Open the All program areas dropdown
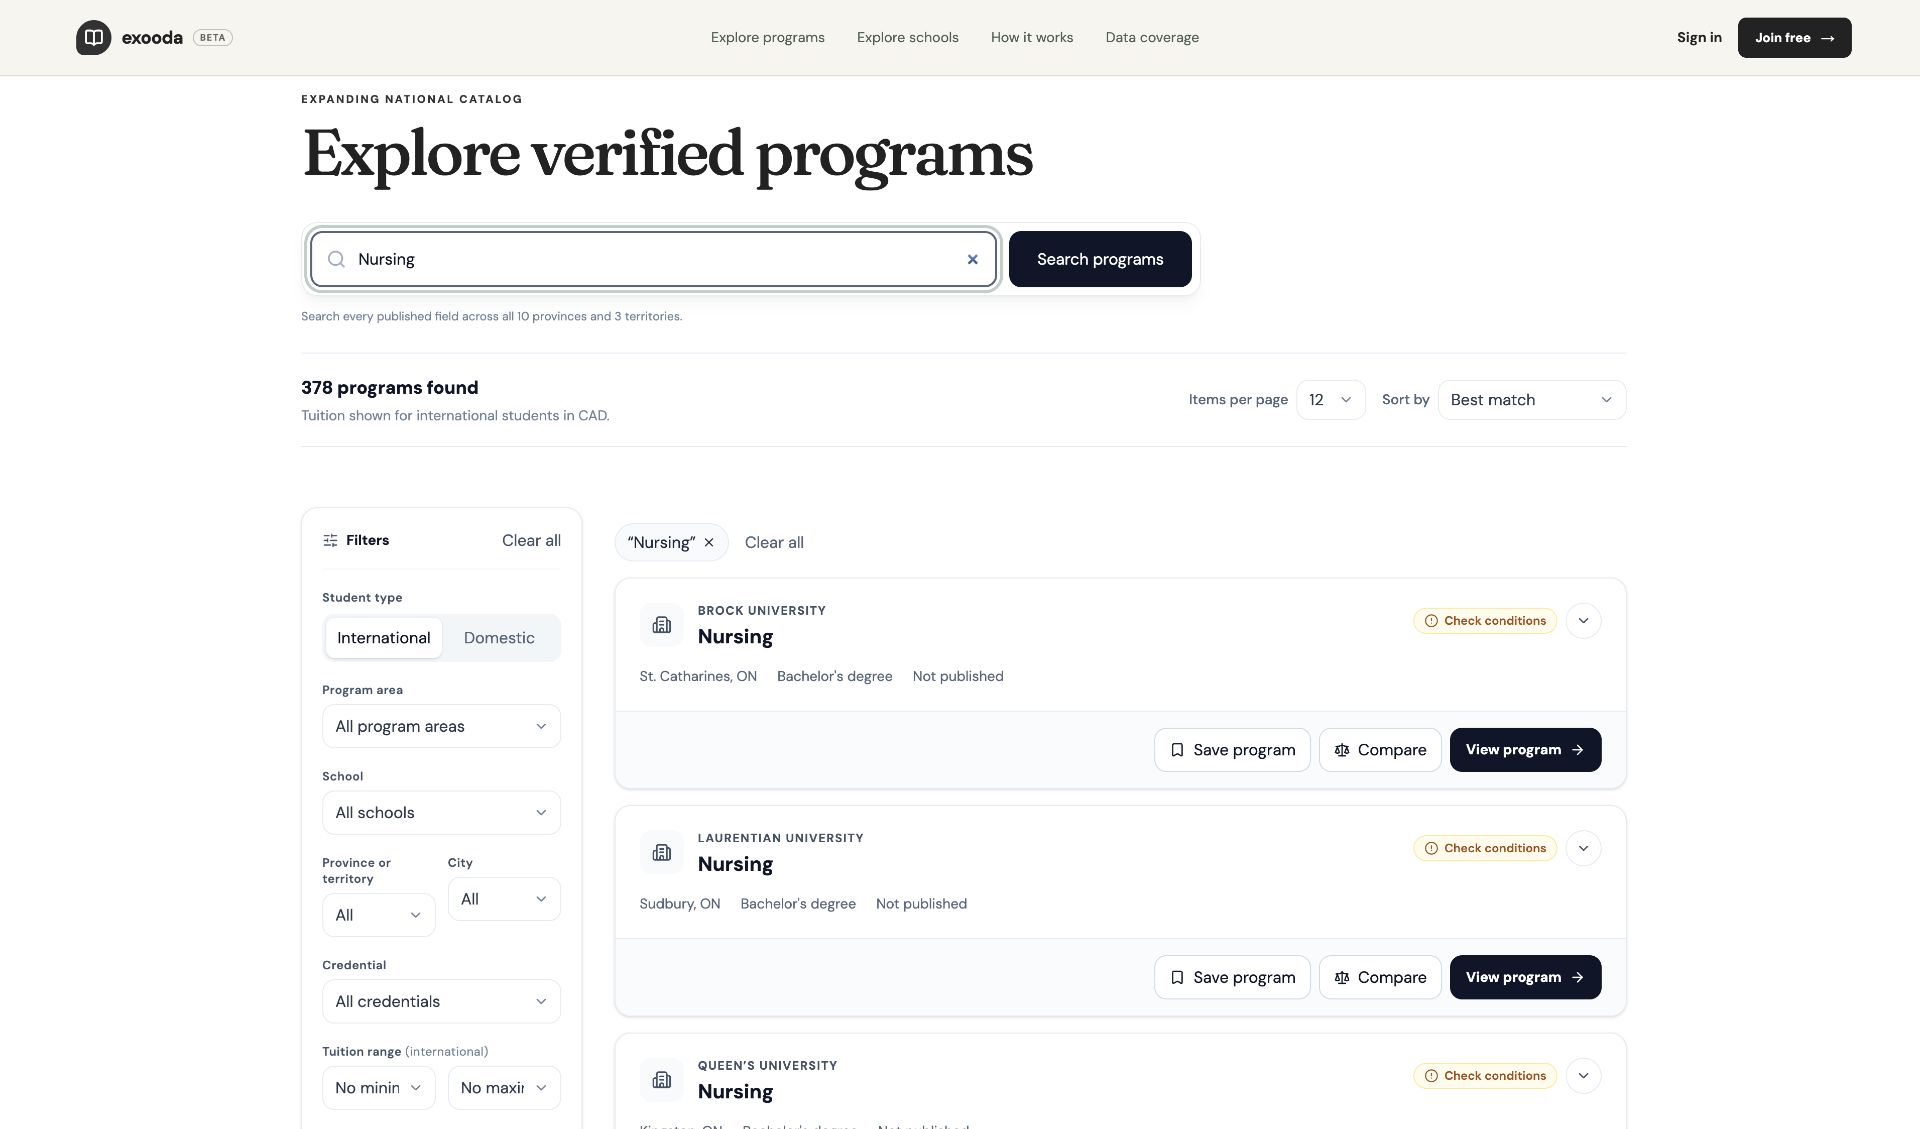This screenshot has width=1920, height=1129. pyautogui.click(x=441, y=726)
